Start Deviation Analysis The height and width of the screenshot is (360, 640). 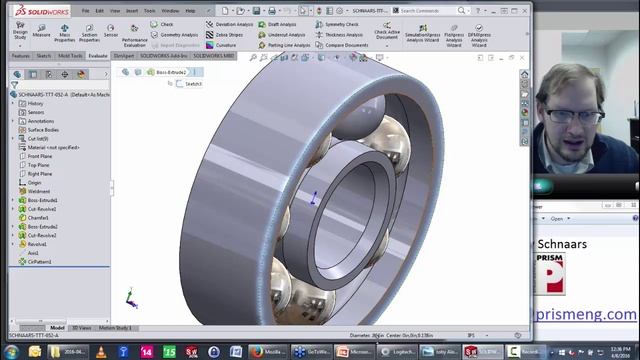tap(229, 24)
